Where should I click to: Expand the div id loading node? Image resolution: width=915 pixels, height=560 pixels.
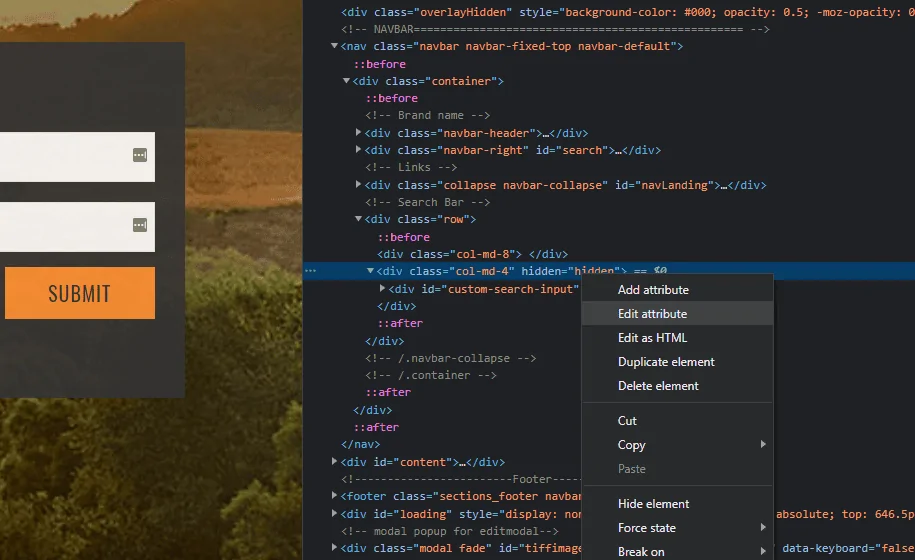click(334, 513)
